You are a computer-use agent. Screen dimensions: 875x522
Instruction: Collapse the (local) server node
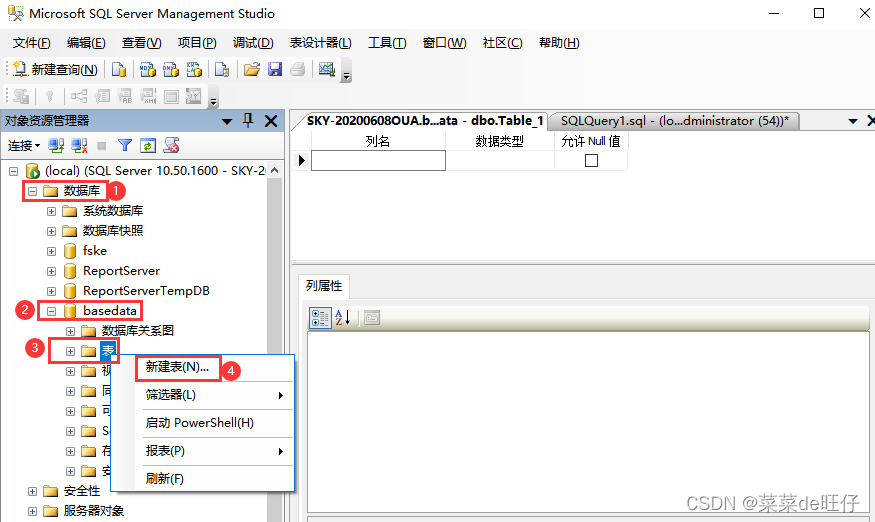13,171
